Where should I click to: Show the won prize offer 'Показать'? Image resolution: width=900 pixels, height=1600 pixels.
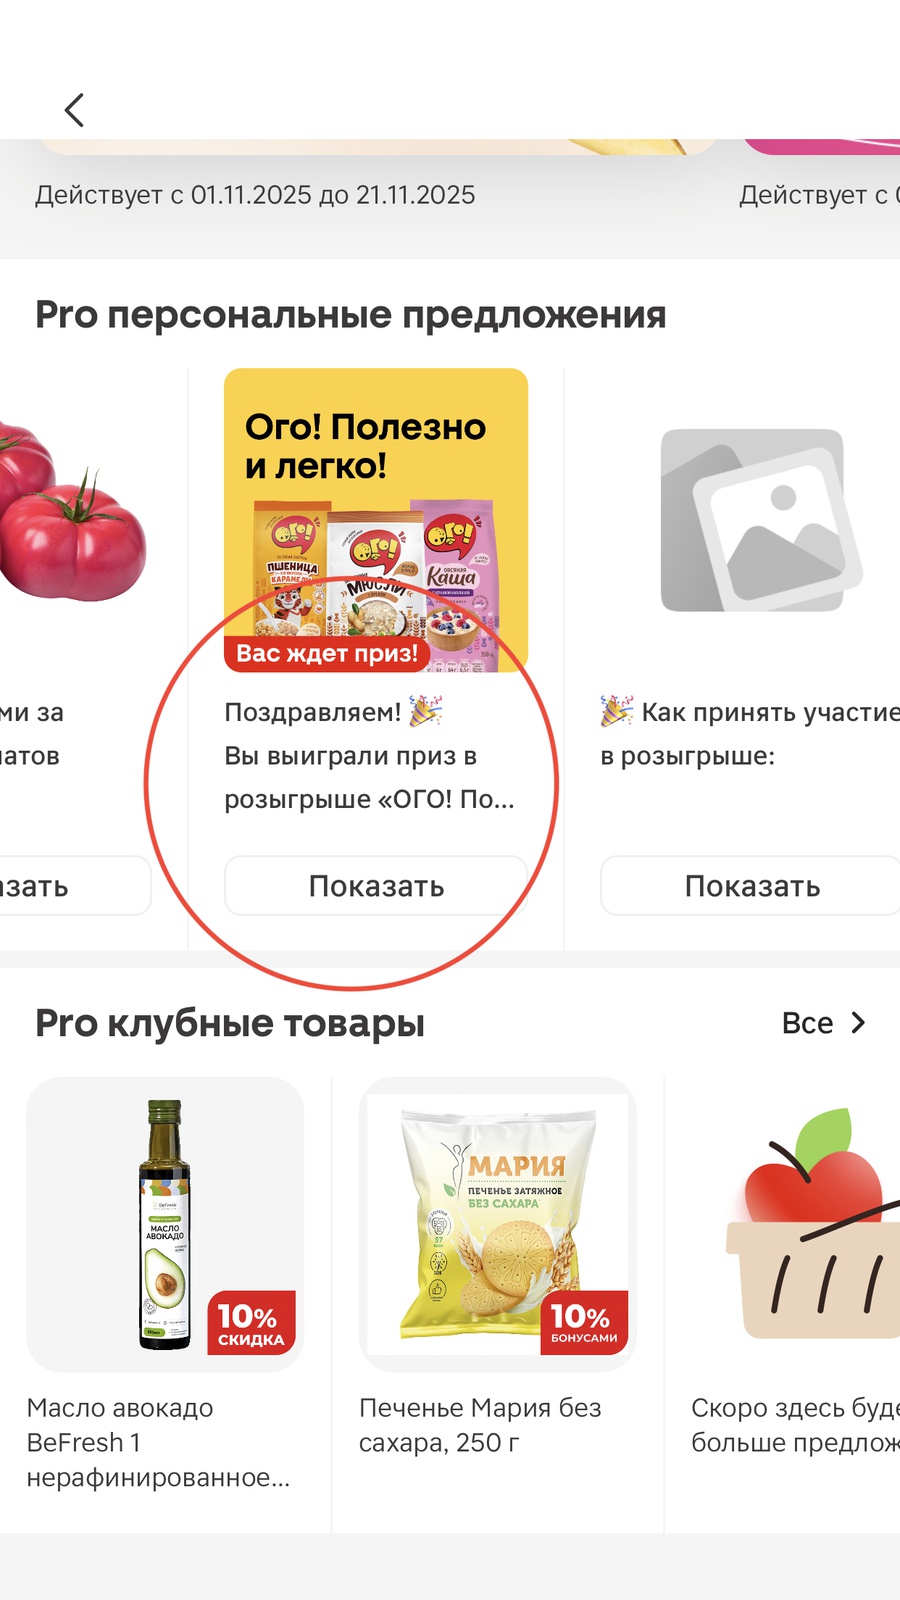(376, 886)
